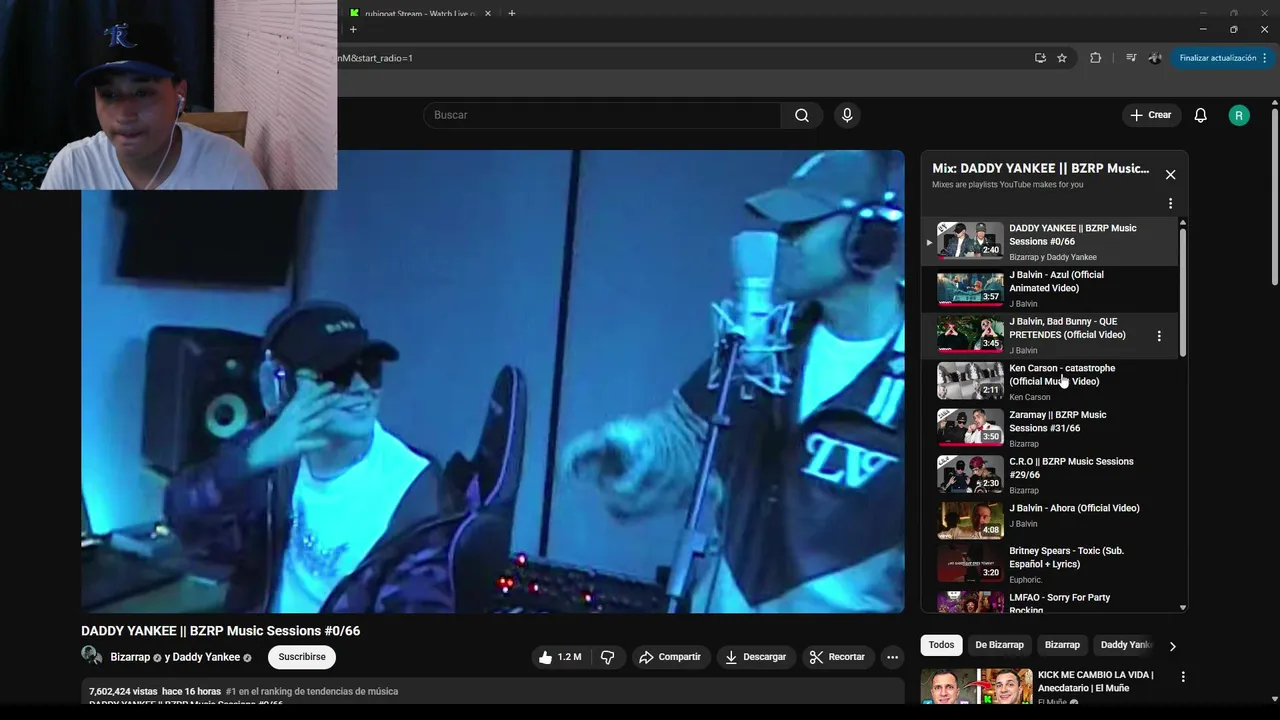Close the Mix playlist panel
Screen dimensions: 1280x720
point(1170,175)
